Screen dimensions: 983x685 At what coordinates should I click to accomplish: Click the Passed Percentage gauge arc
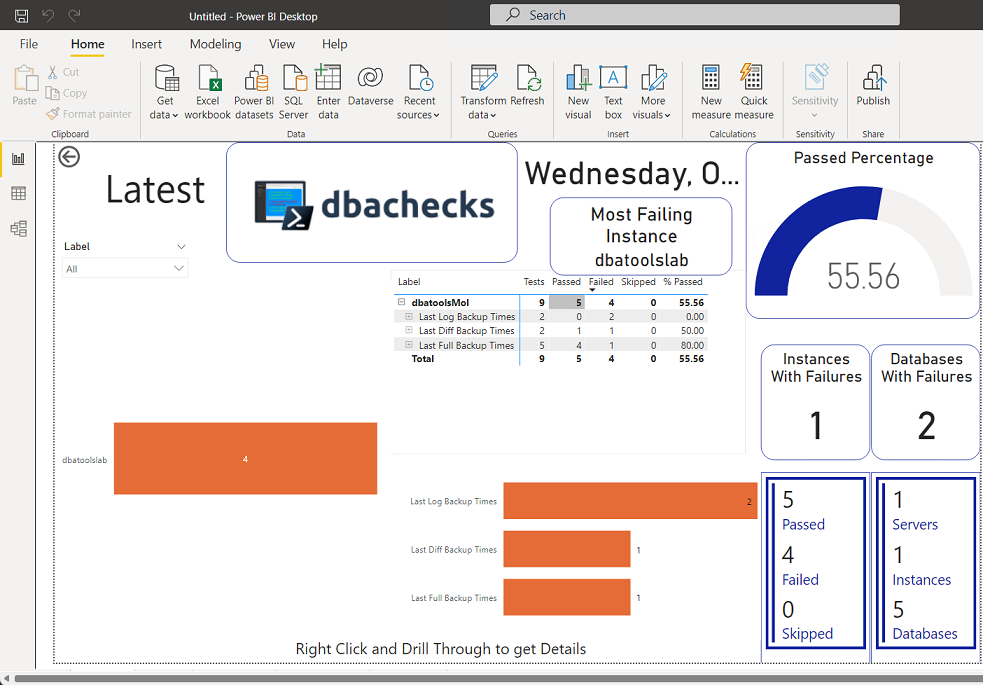tap(815, 232)
